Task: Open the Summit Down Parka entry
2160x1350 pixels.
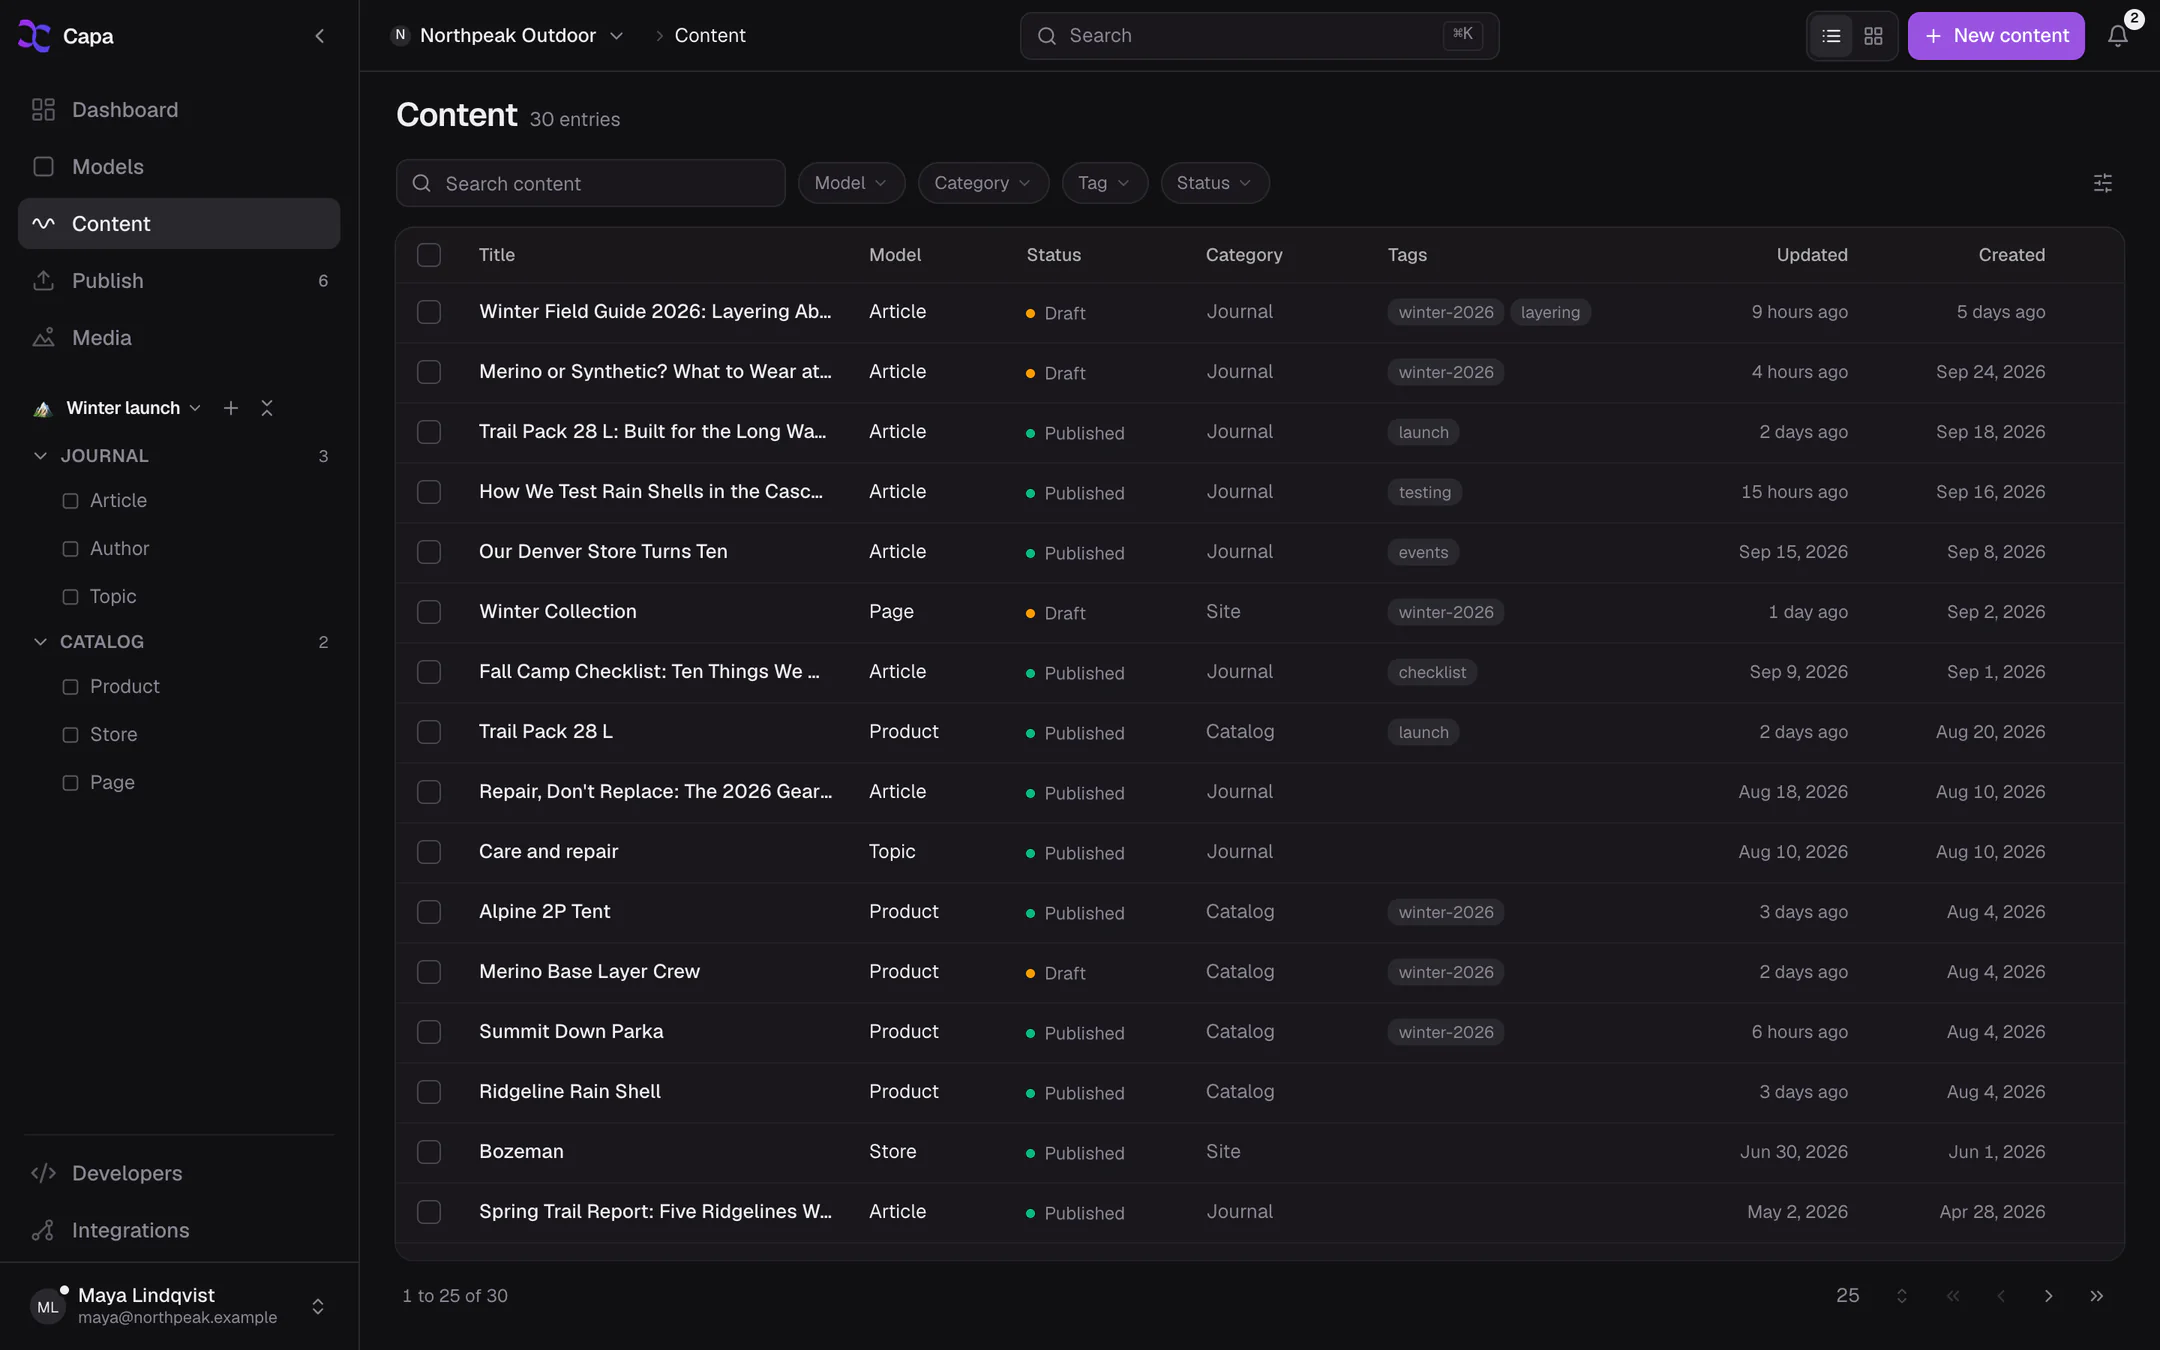Action: click(x=571, y=1032)
